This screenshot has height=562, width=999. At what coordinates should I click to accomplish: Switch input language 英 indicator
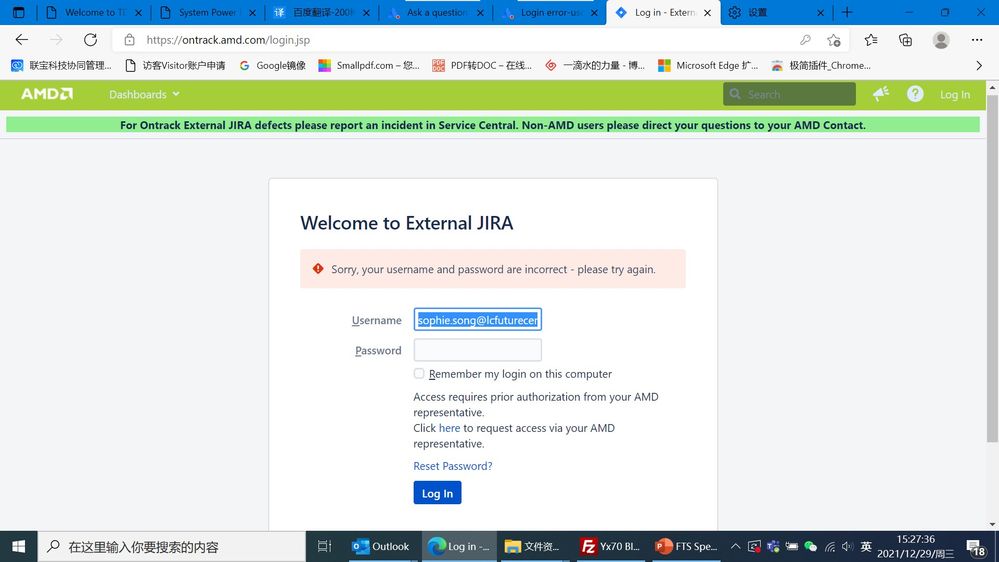tap(866, 546)
